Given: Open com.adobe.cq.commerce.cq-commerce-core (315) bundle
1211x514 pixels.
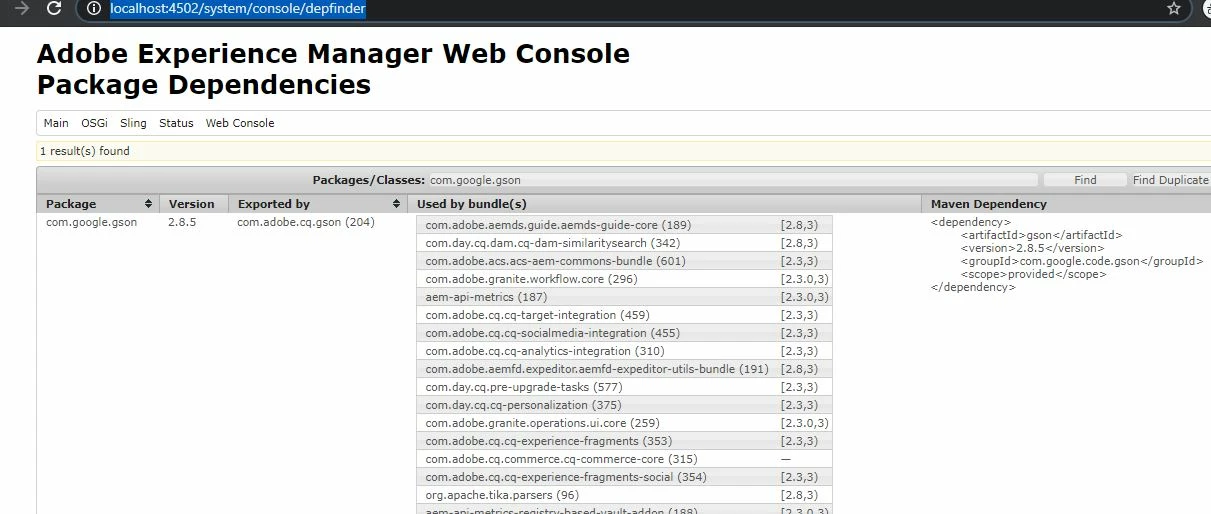Looking at the screenshot, I should pyautogui.click(x=561, y=459).
